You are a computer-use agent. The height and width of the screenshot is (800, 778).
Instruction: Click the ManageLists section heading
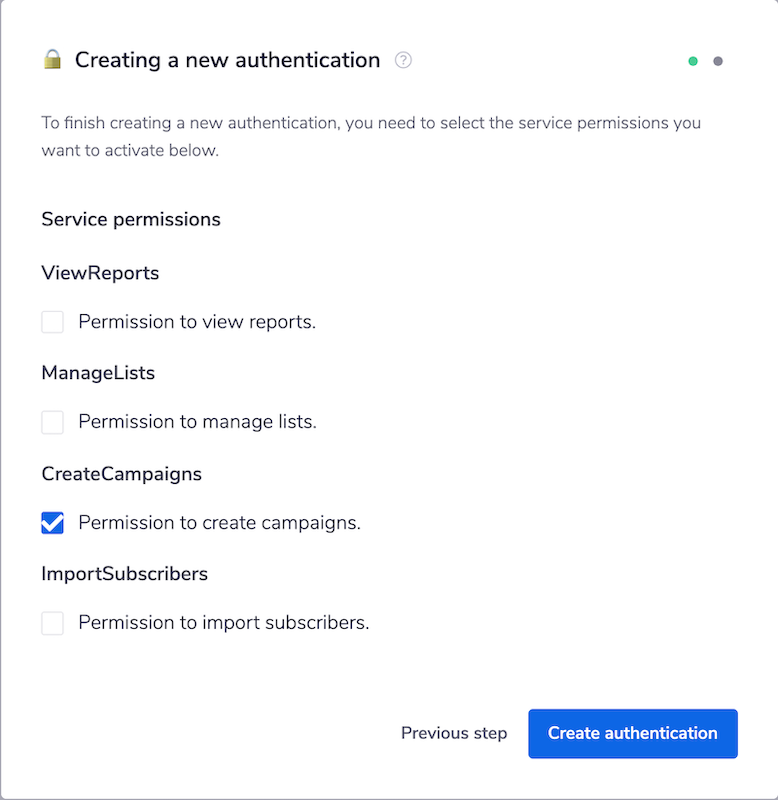click(97, 372)
